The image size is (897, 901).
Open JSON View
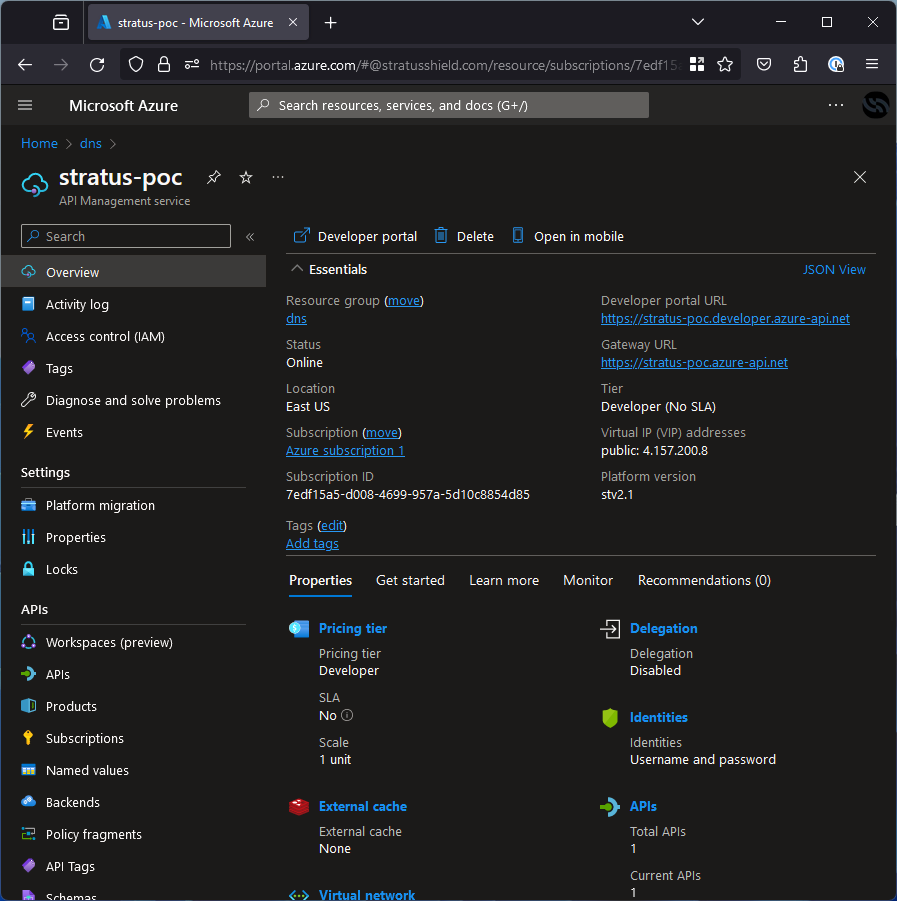[x=834, y=269]
